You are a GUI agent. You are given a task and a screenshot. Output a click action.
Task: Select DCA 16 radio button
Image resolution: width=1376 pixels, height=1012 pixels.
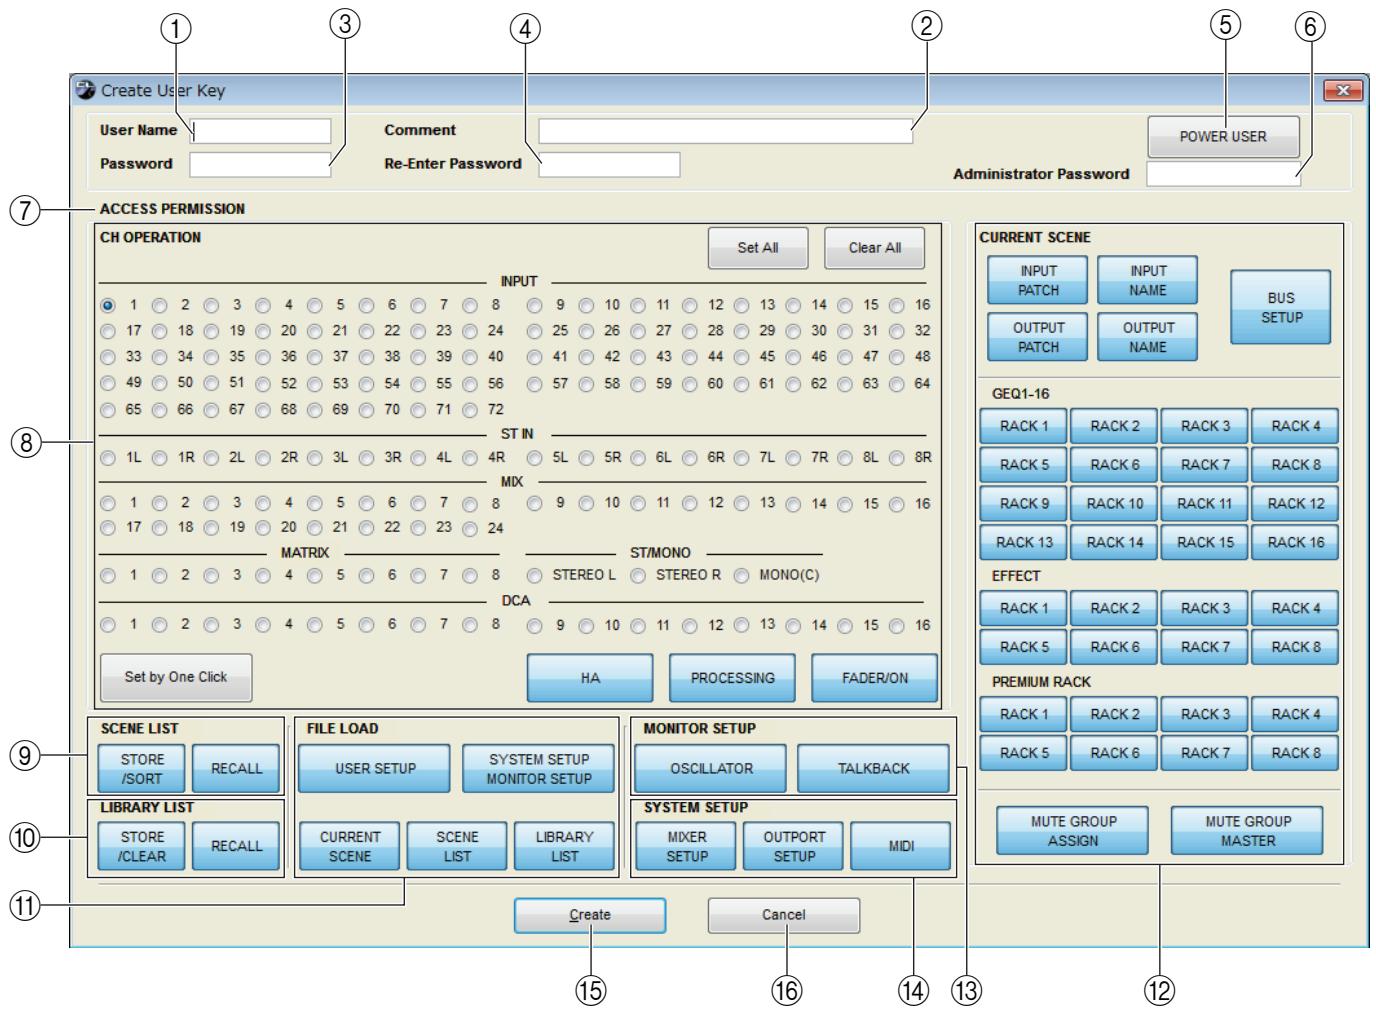(896, 626)
